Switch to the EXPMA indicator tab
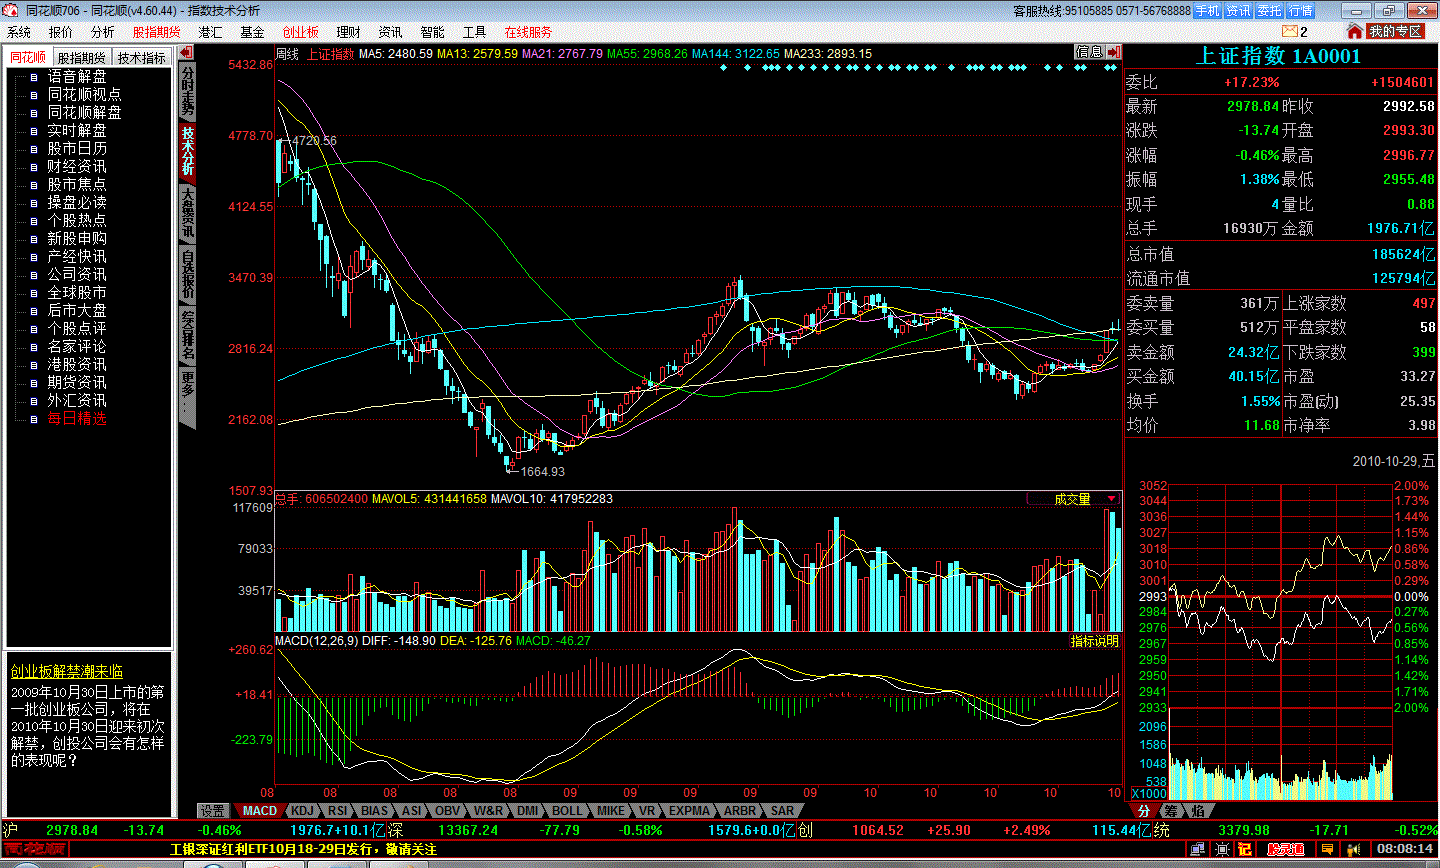Image resolution: width=1440 pixels, height=868 pixels. click(x=689, y=811)
